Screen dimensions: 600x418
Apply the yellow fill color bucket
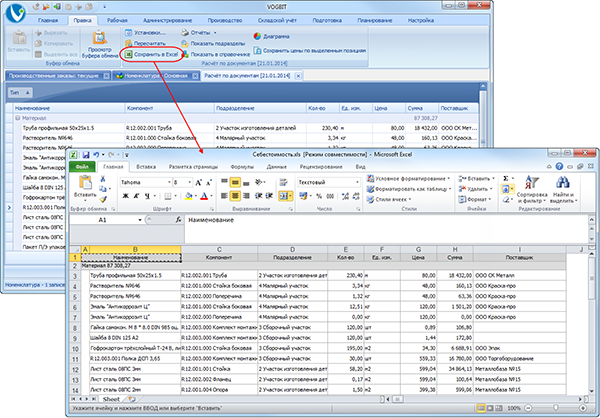coord(188,196)
